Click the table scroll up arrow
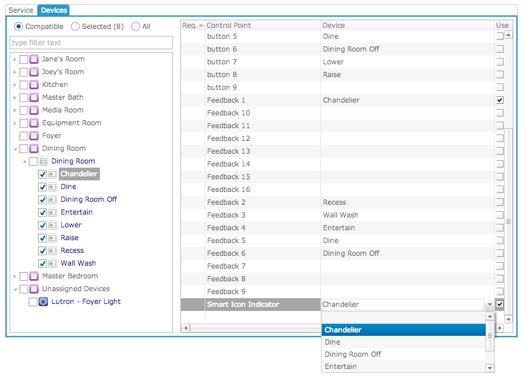 [x=509, y=35]
